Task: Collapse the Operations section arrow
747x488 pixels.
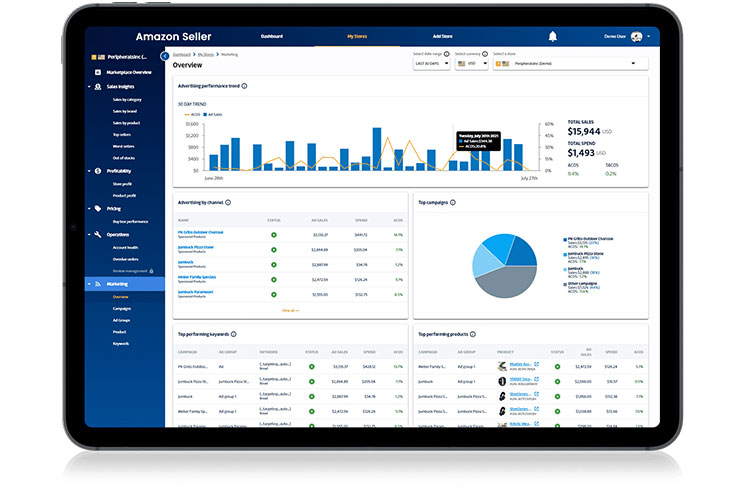Action: click(89, 234)
